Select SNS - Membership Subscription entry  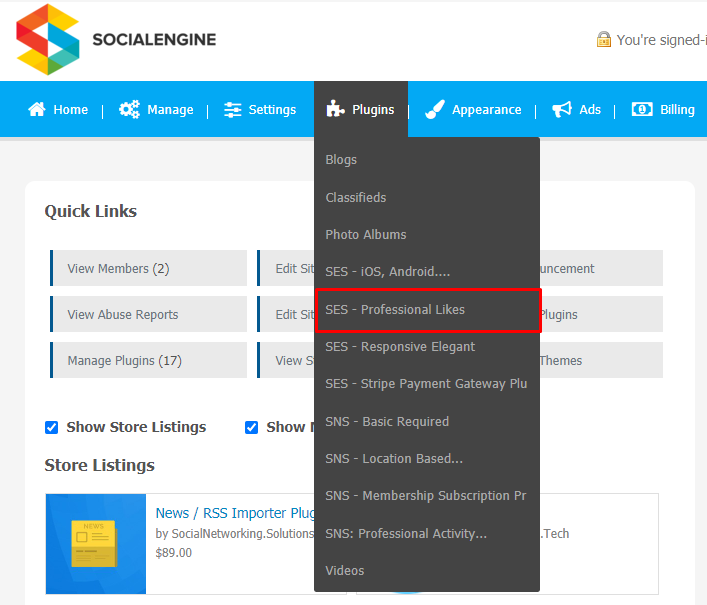[427, 495]
